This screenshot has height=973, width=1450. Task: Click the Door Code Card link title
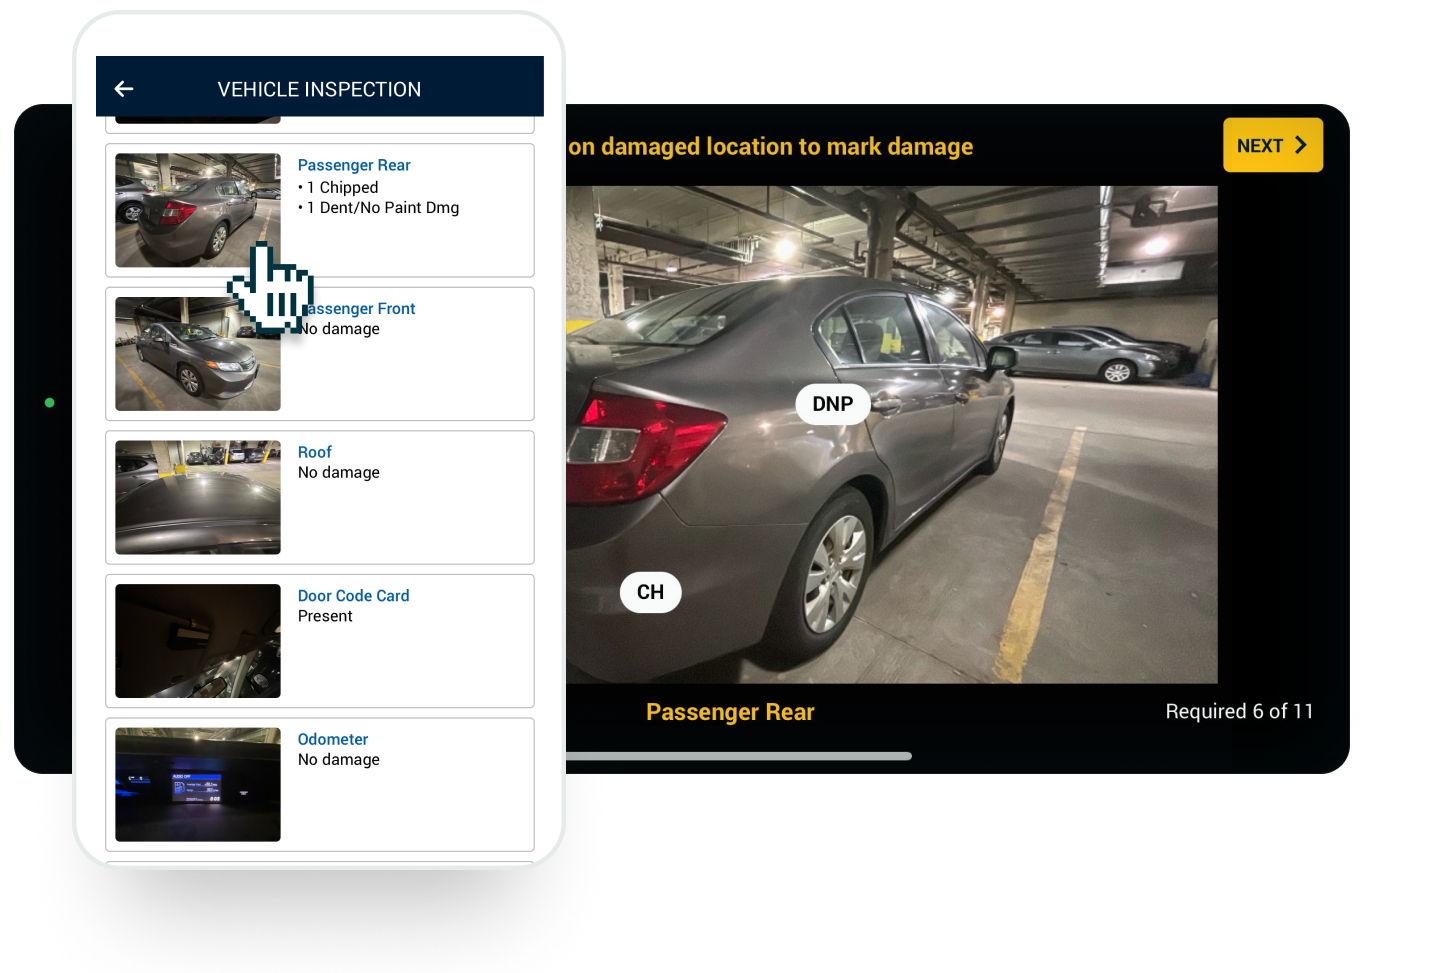pyautogui.click(x=353, y=596)
